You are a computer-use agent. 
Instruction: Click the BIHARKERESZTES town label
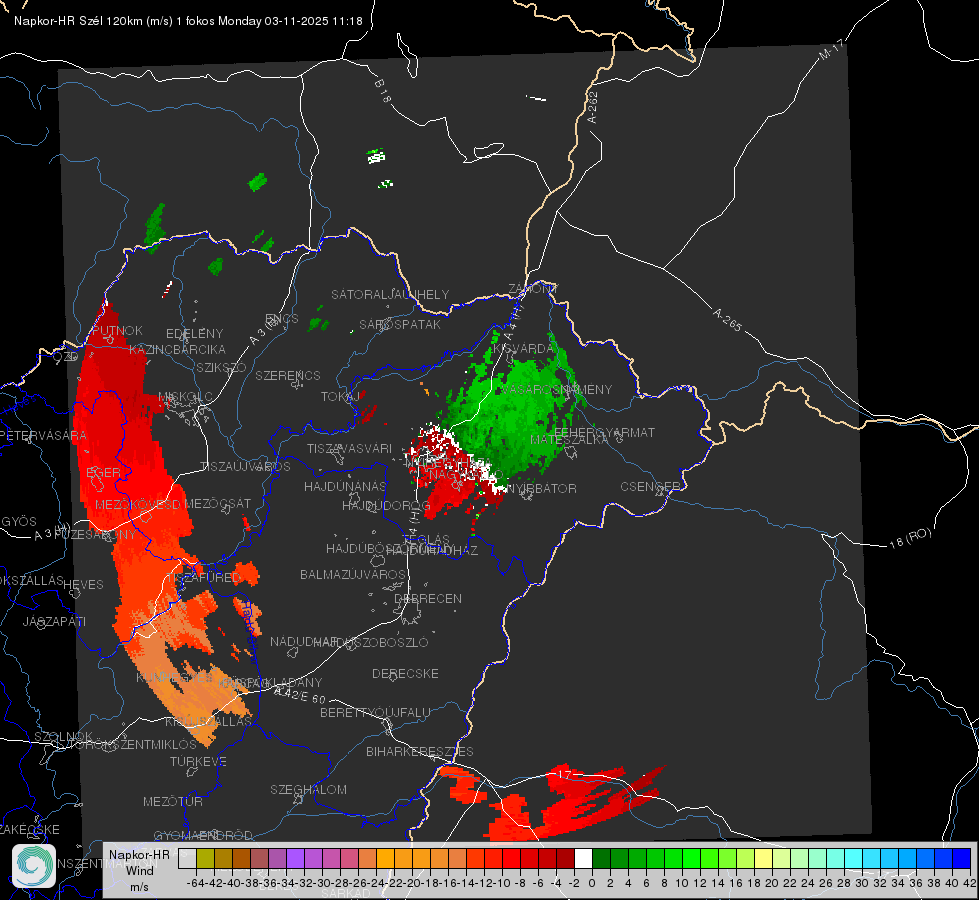tap(420, 751)
